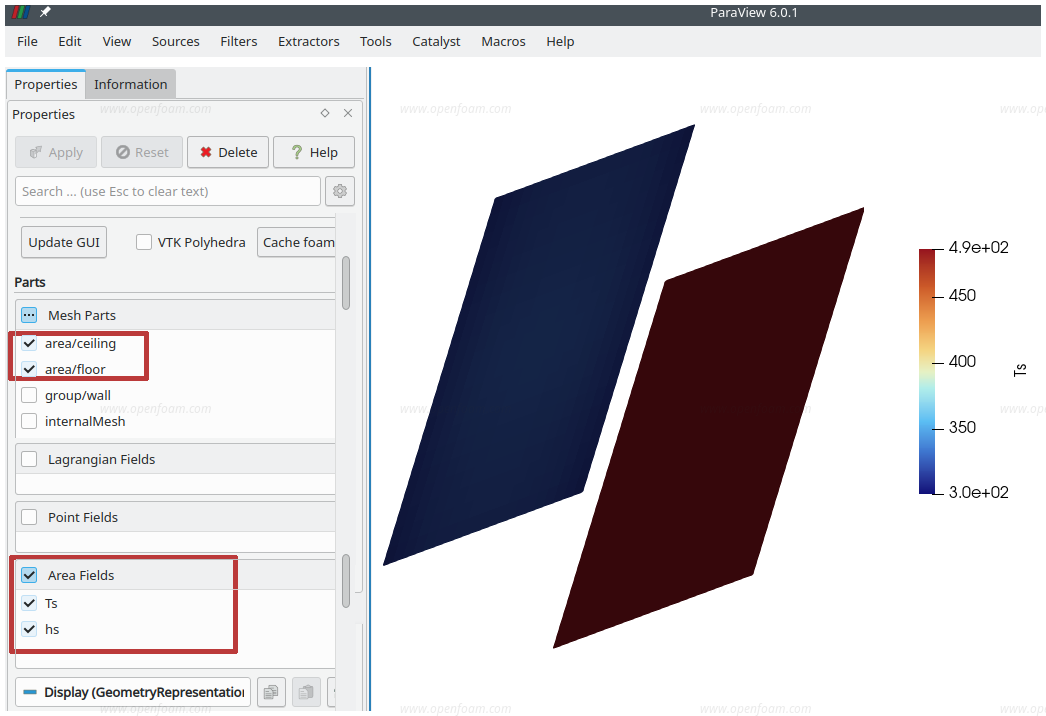Check the internalMesh mesh part
This screenshot has width=1046, height=716.
29,421
